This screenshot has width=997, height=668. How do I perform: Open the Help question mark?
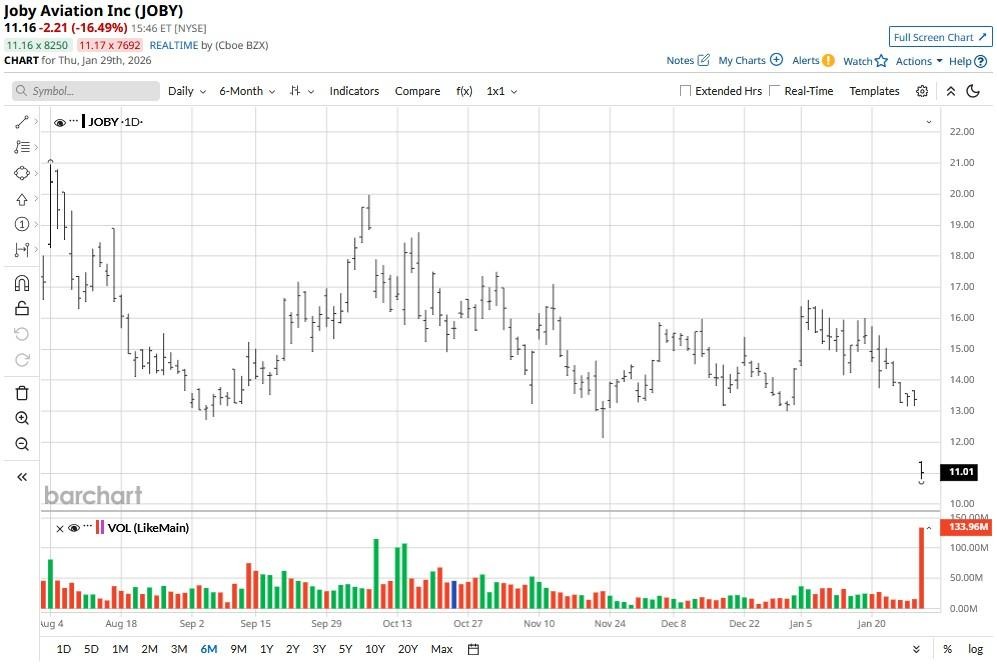[x=980, y=61]
